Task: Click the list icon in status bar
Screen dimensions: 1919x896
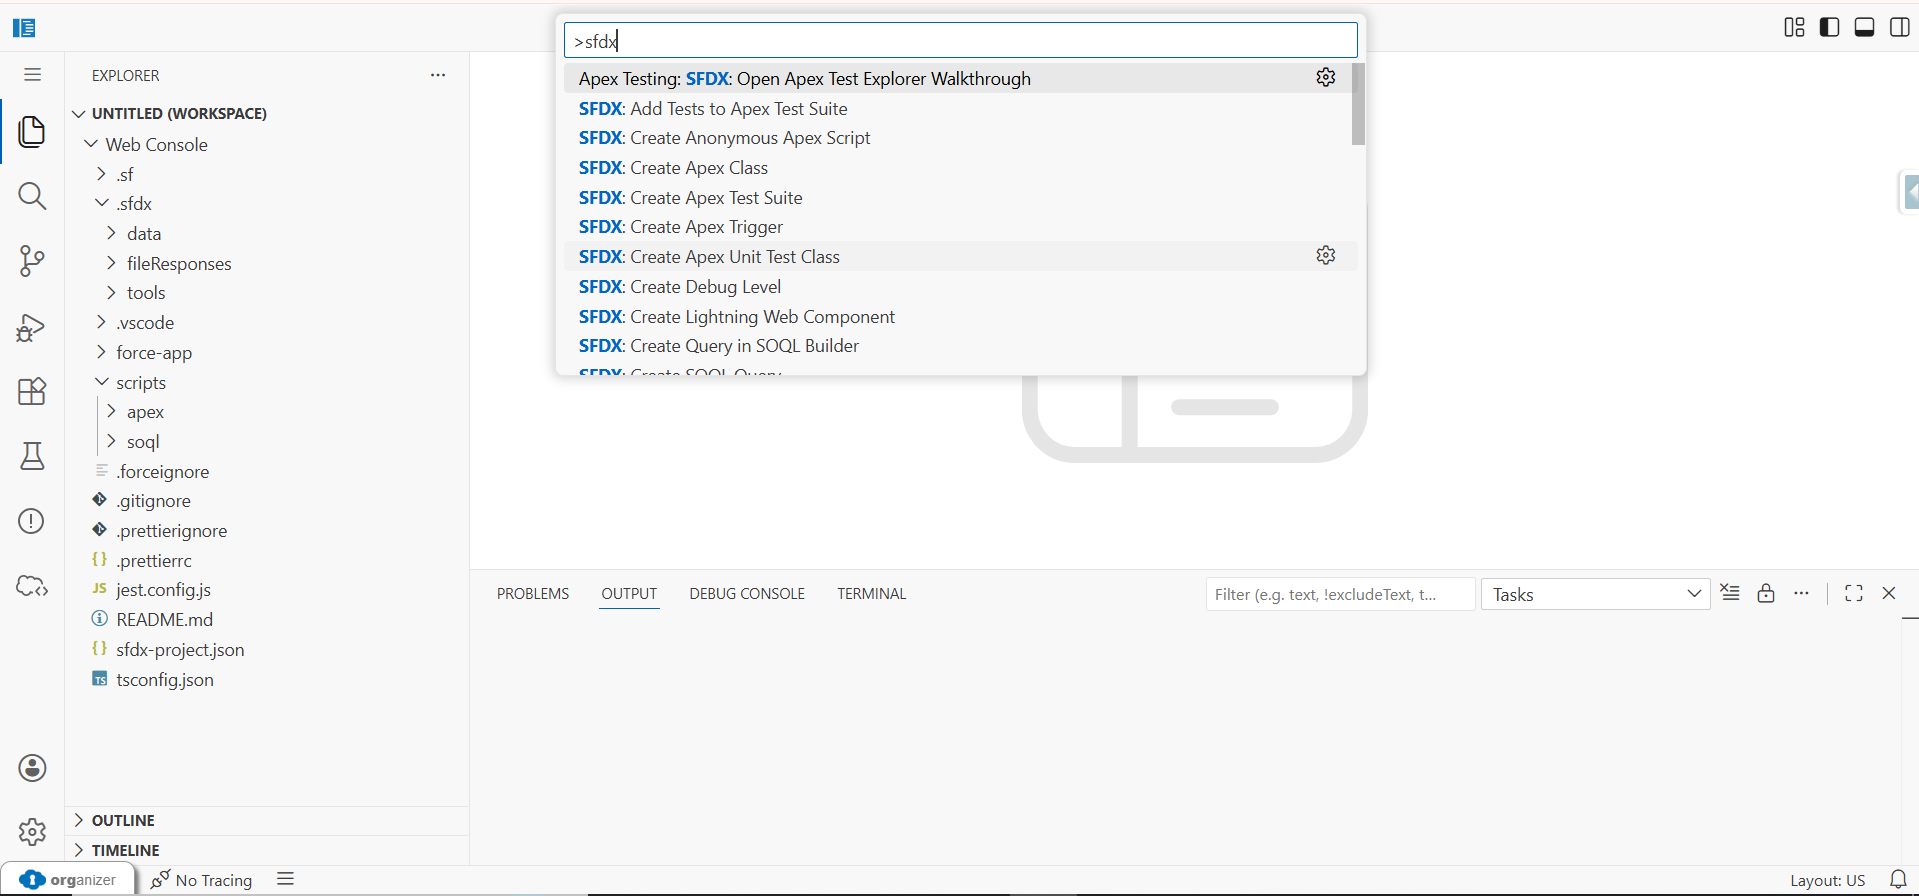Action: [286, 879]
